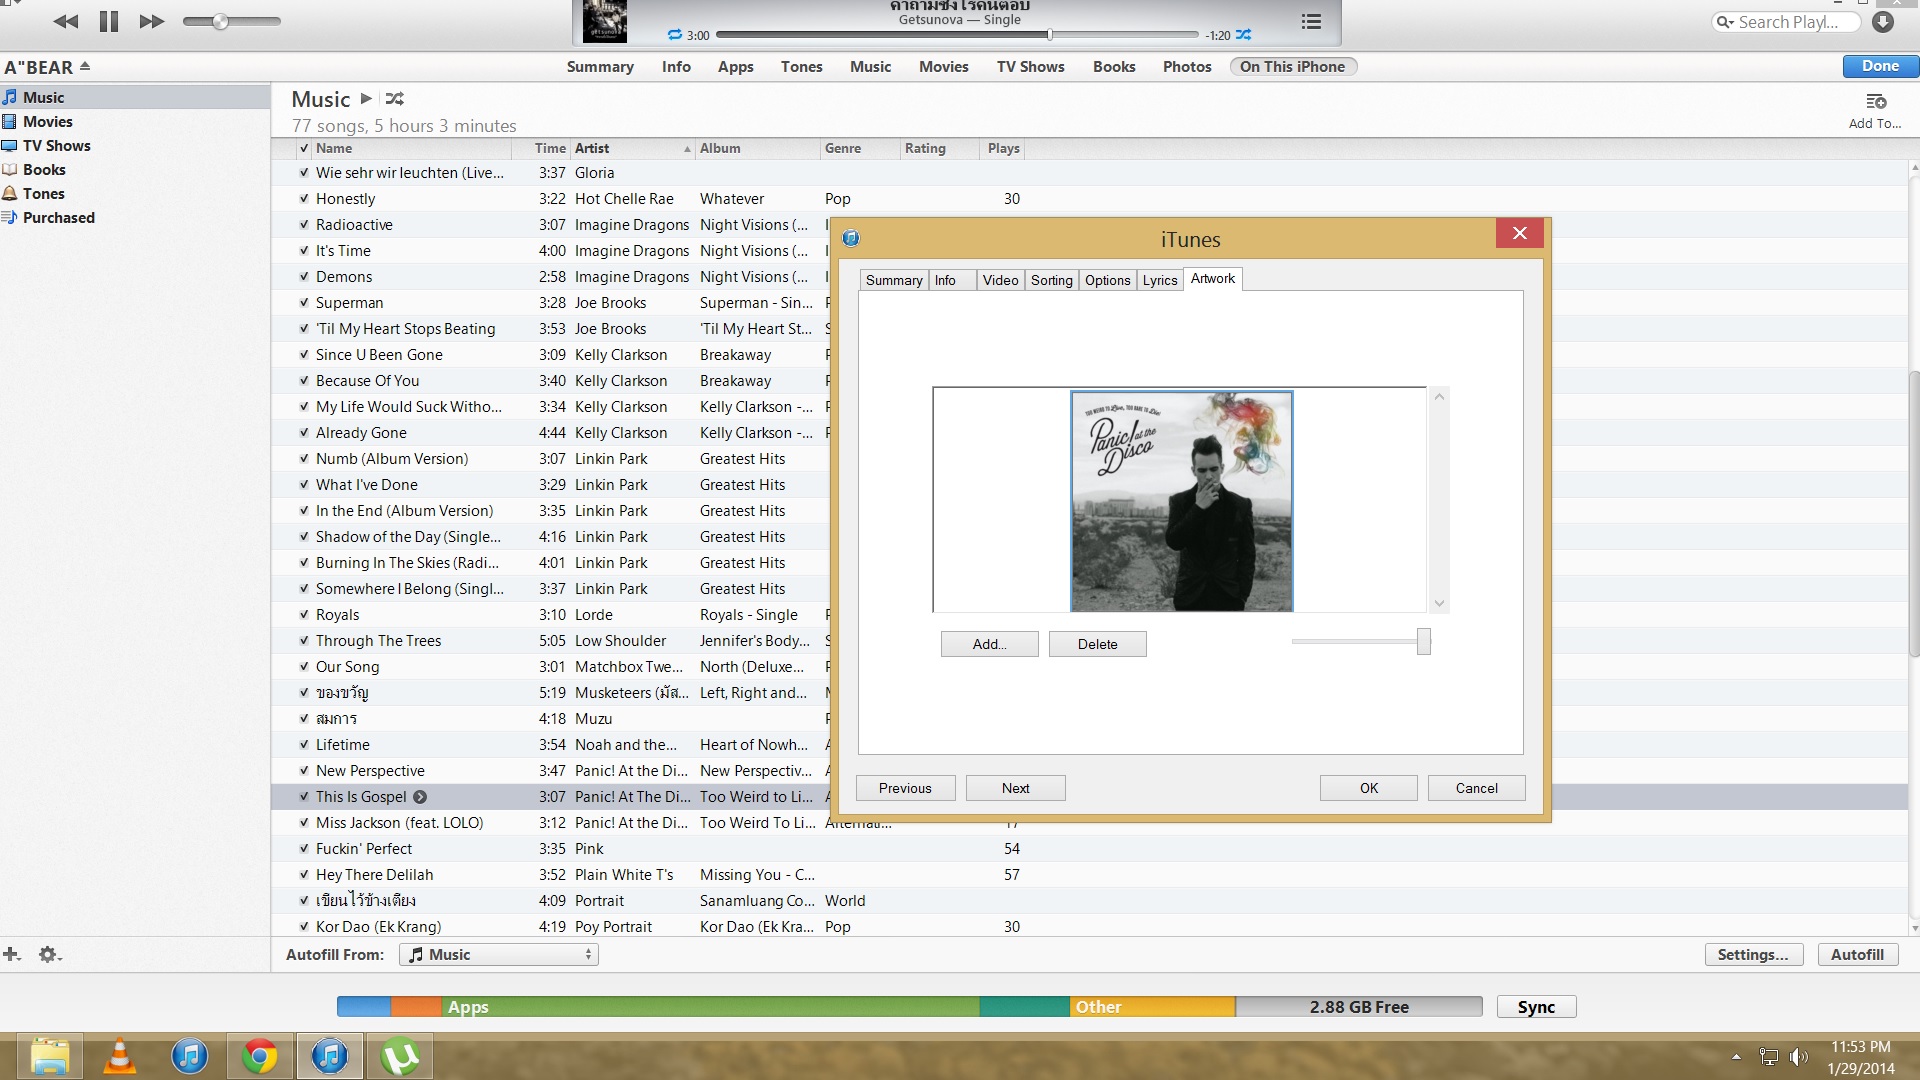Sort by the Plays column header
Image resolution: width=1920 pixels, height=1080 pixels.
(1003, 148)
